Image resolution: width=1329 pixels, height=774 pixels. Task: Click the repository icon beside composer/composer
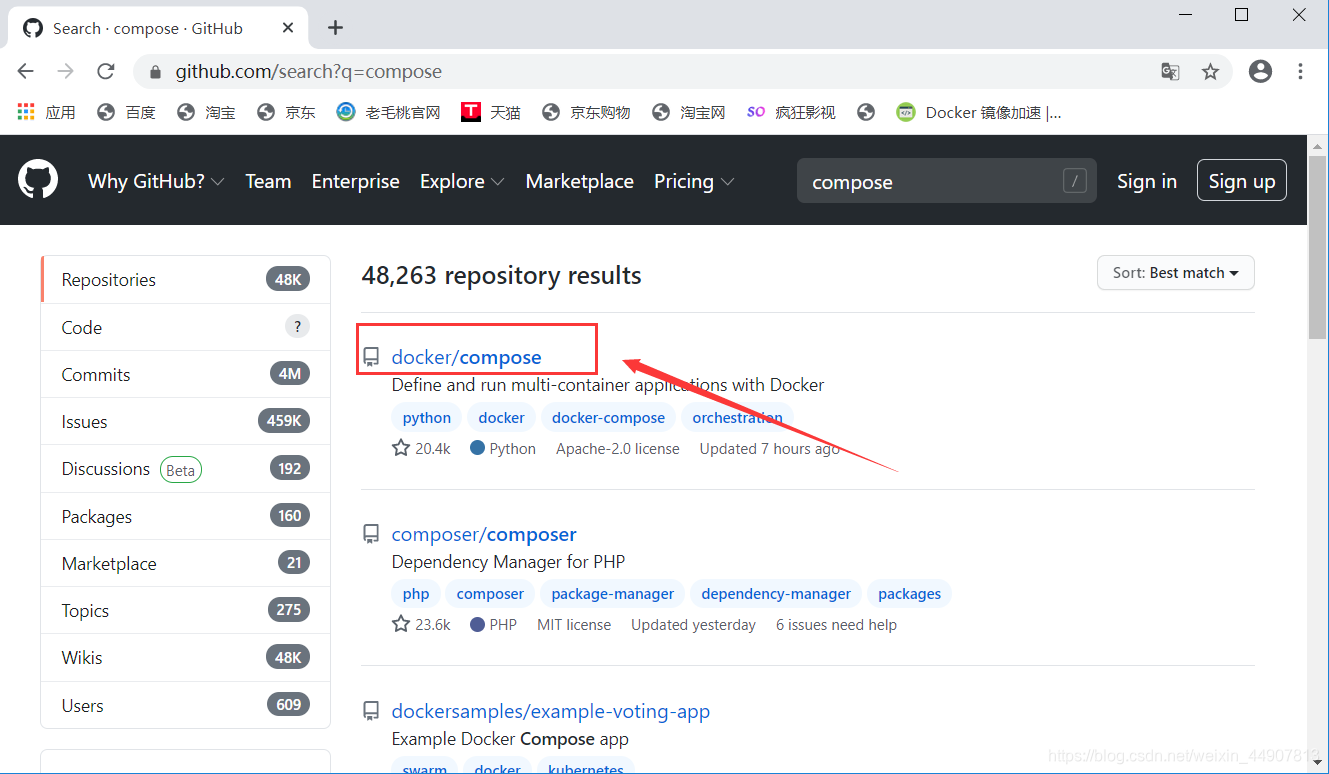point(371,534)
